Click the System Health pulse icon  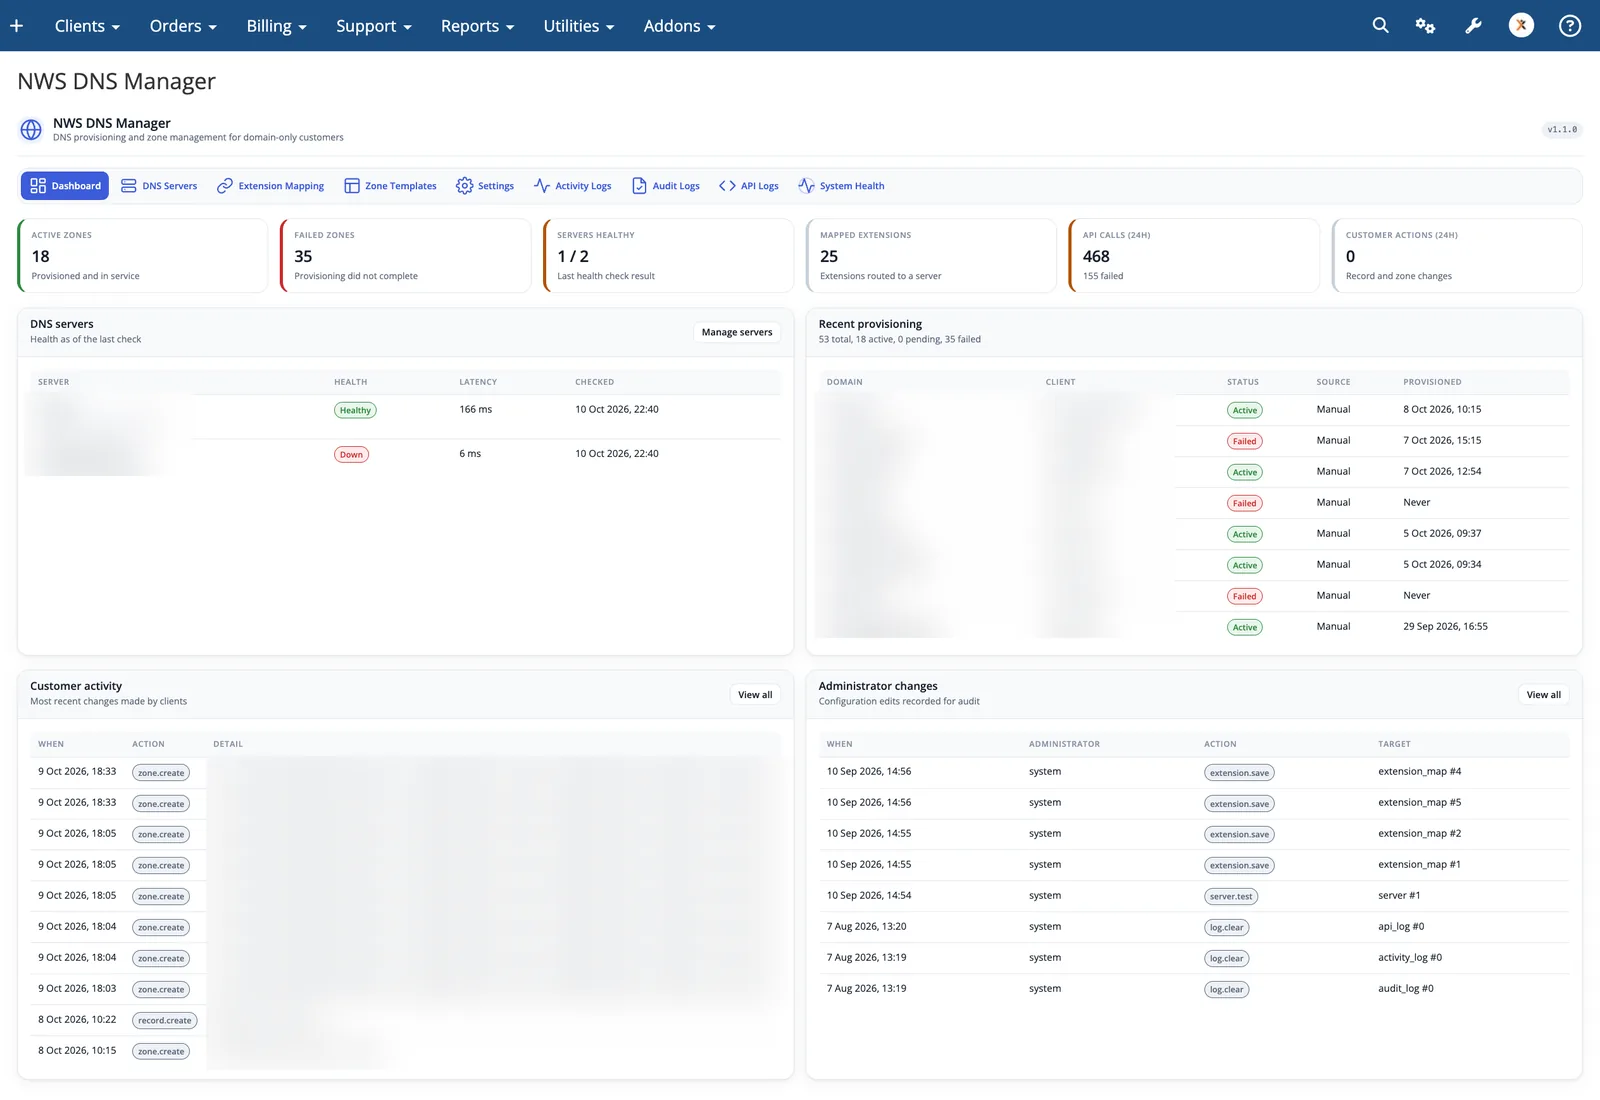coord(806,186)
